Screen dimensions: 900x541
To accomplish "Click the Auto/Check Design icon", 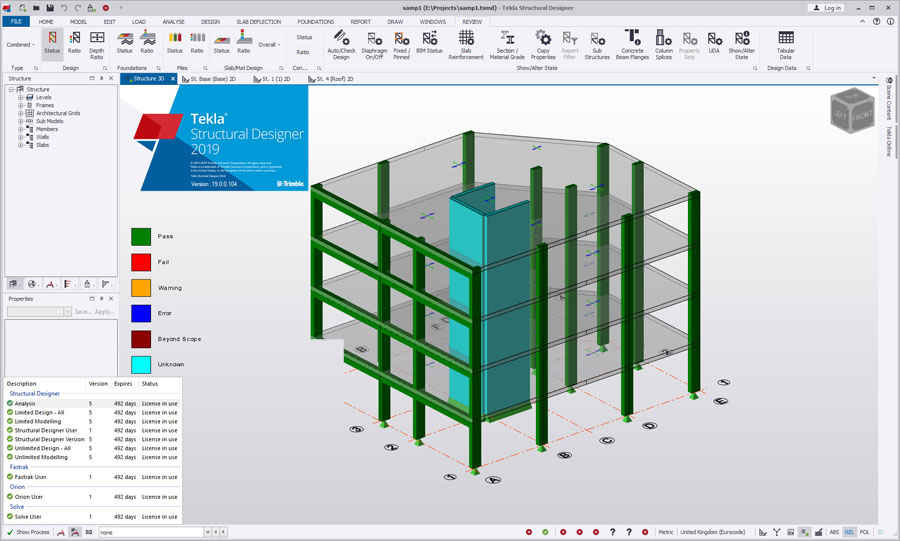I will tap(341, 43).
